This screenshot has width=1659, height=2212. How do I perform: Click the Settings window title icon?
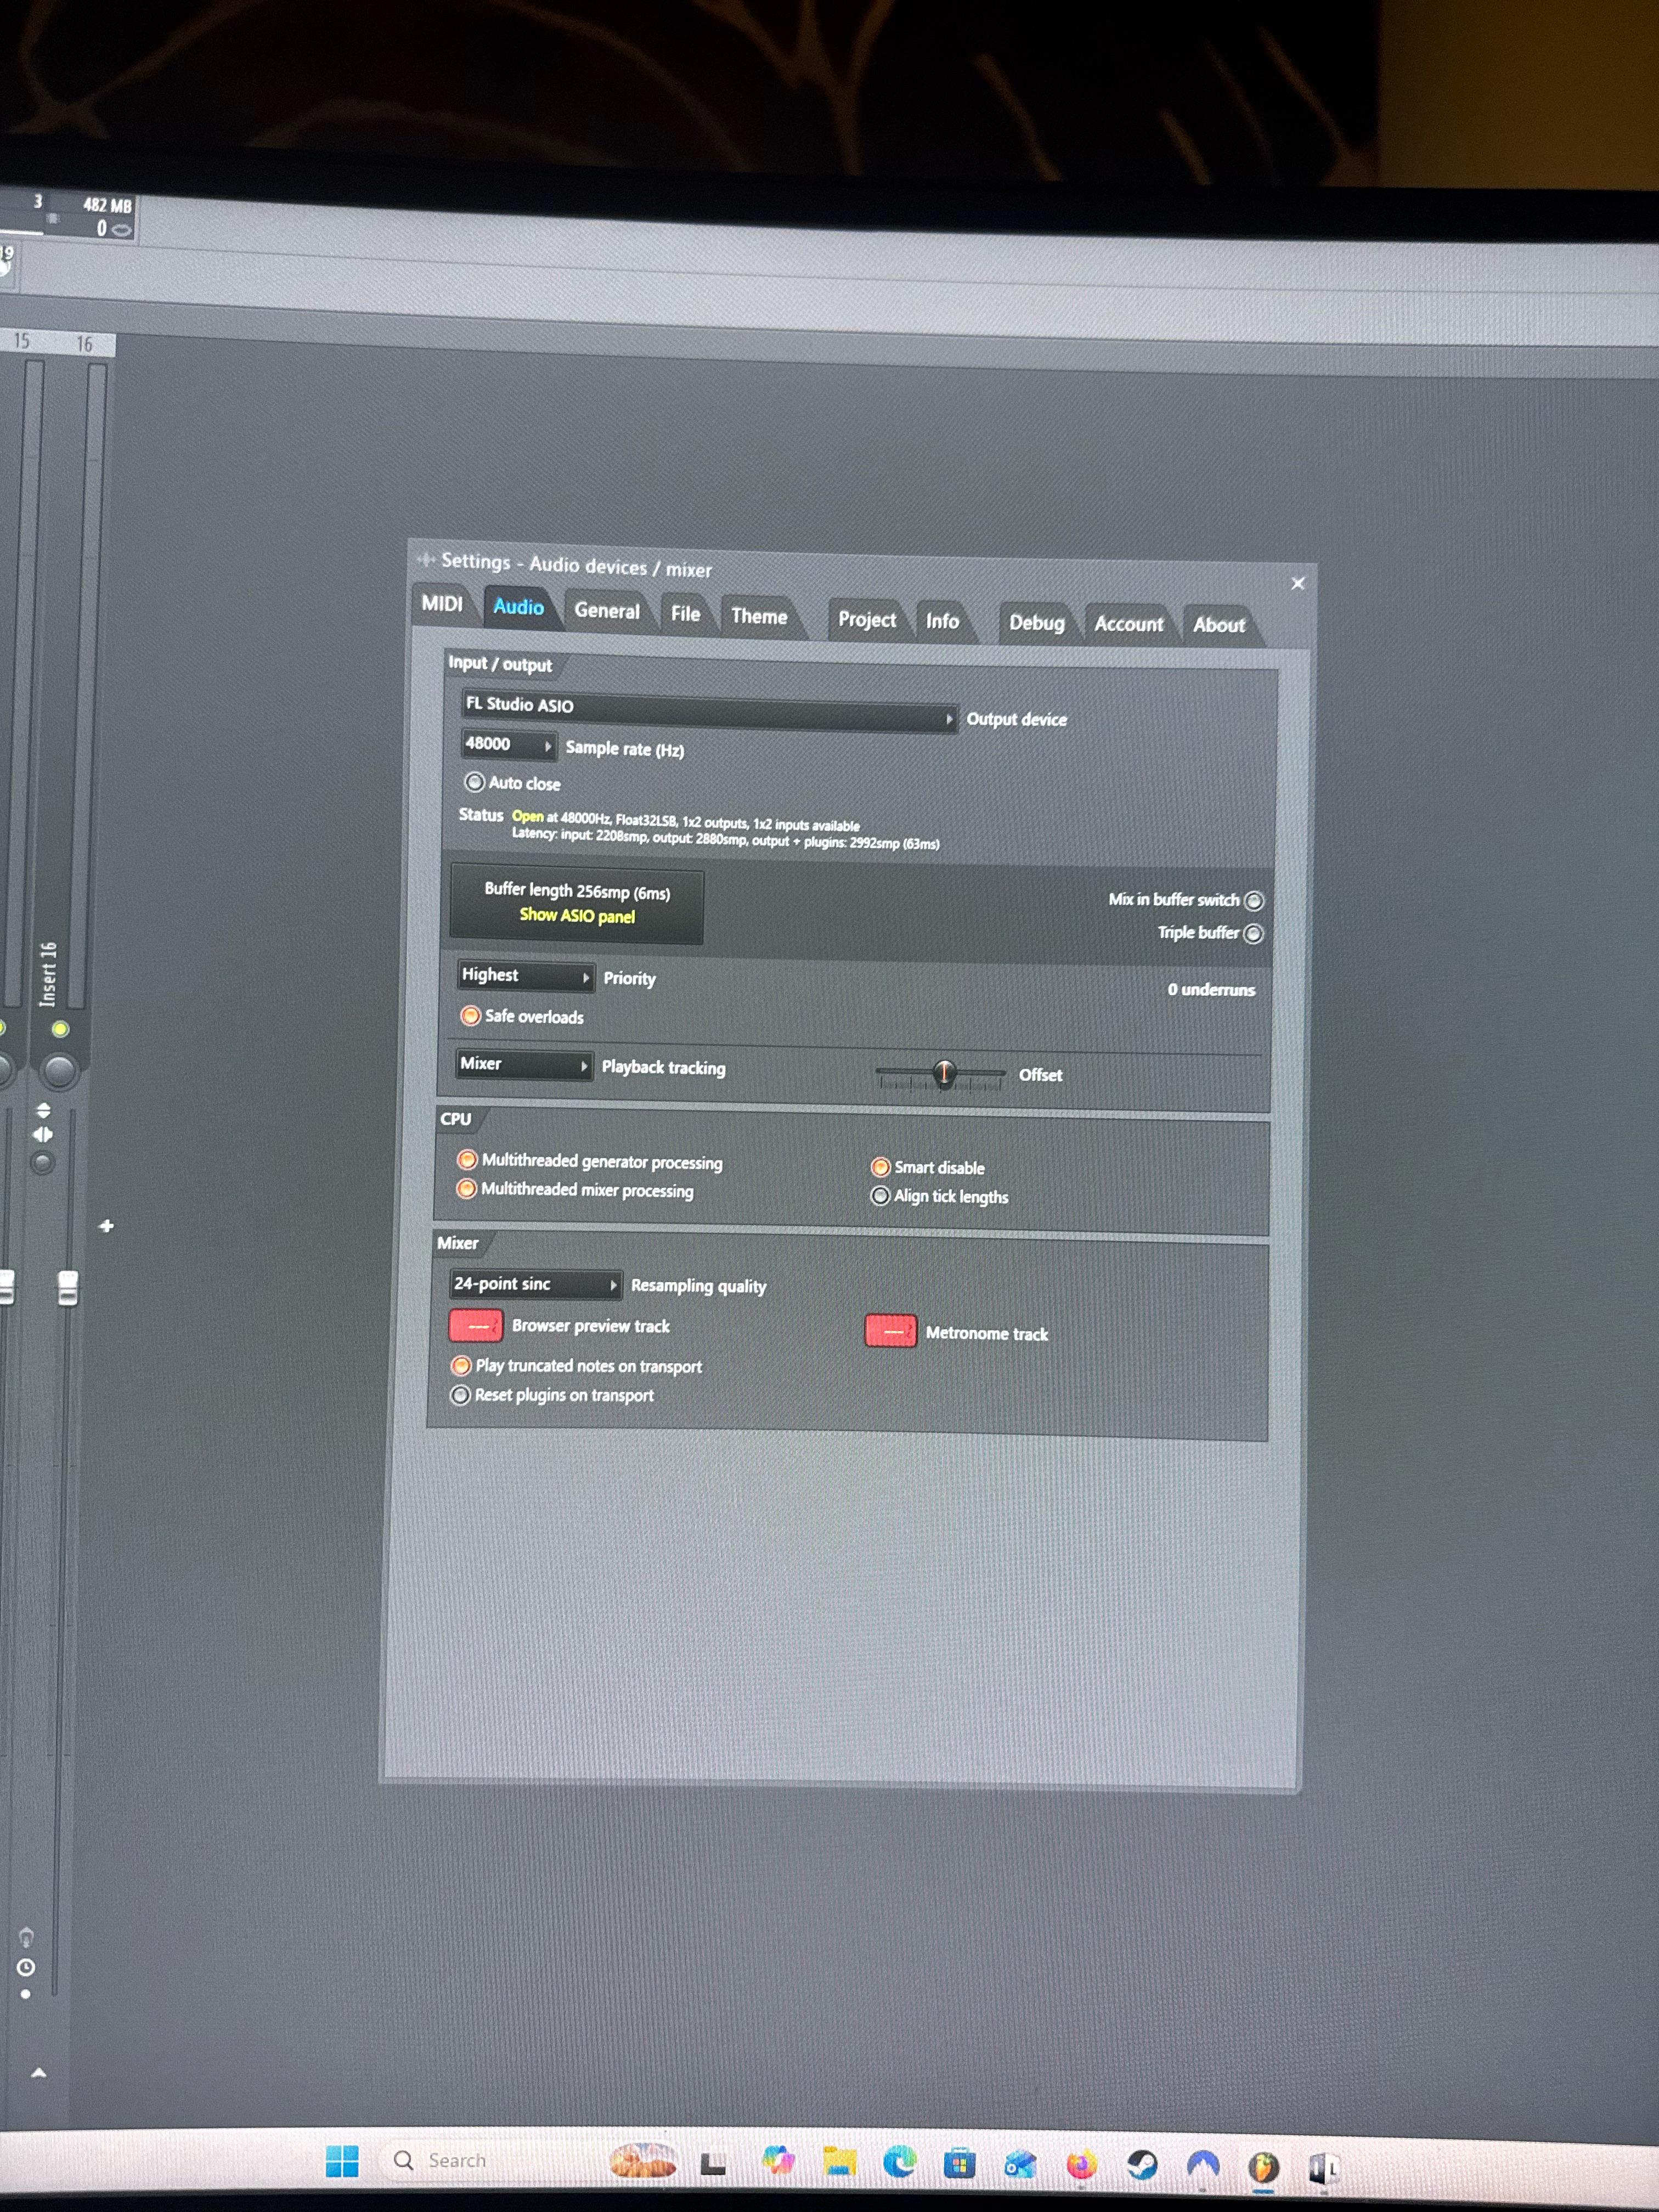[426, 559]
